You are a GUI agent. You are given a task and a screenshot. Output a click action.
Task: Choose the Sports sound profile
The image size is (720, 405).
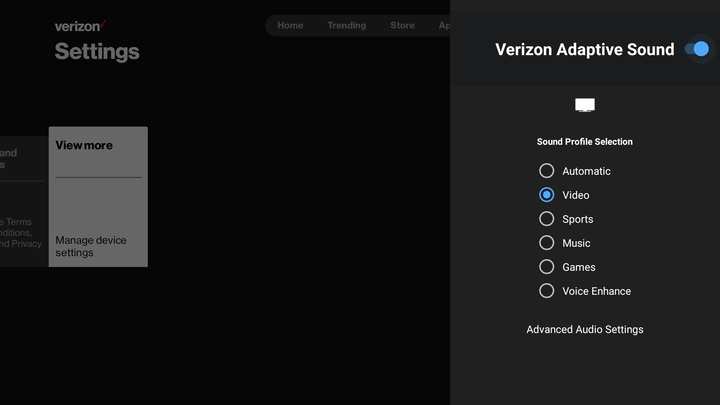click(x=566, y=219)
